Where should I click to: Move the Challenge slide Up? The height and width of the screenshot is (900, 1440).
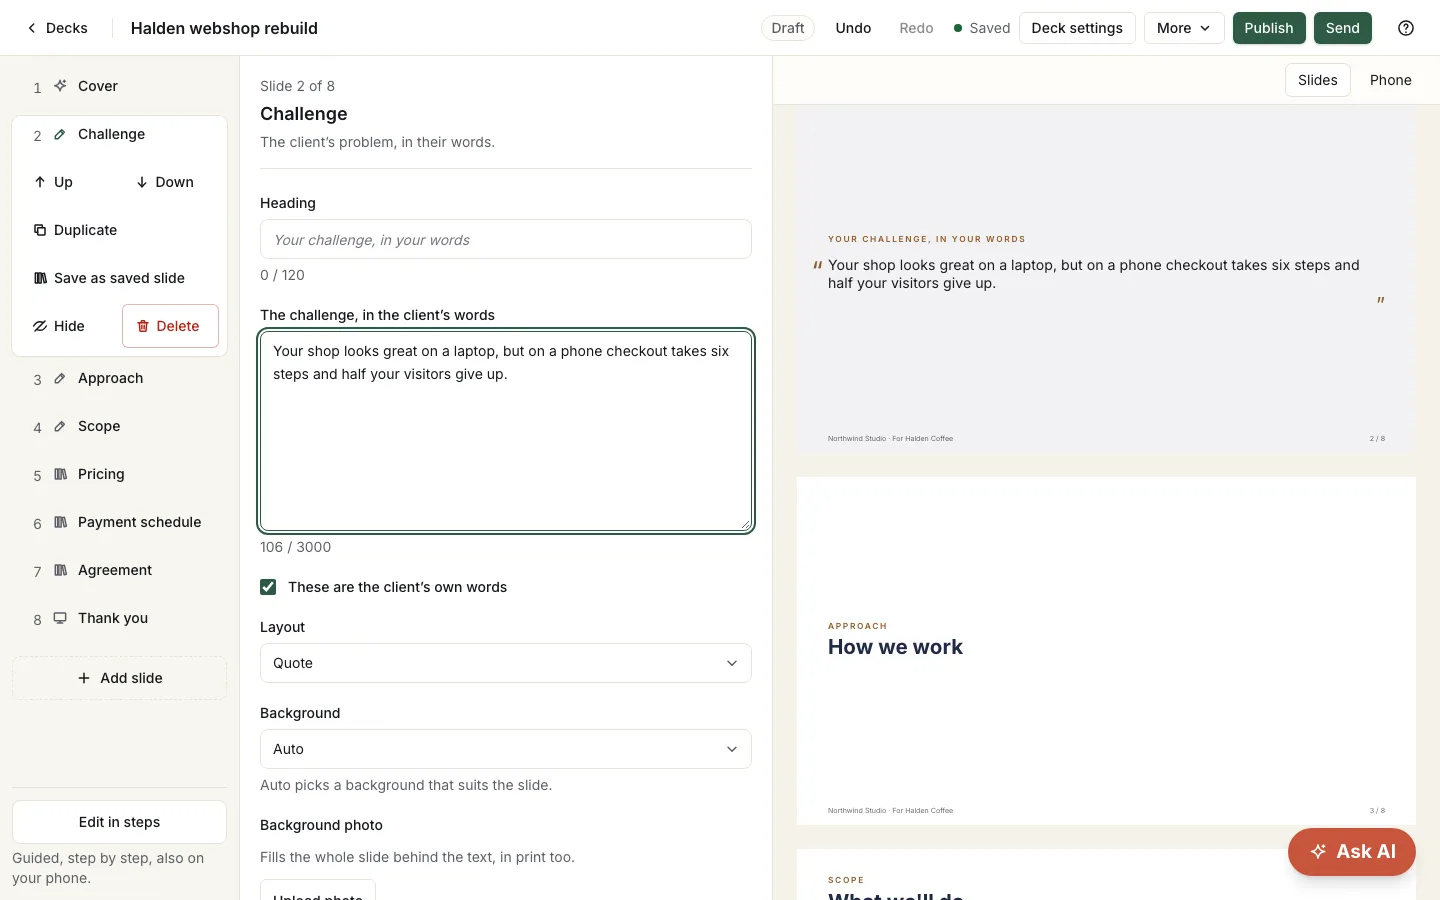click(54, 182)
